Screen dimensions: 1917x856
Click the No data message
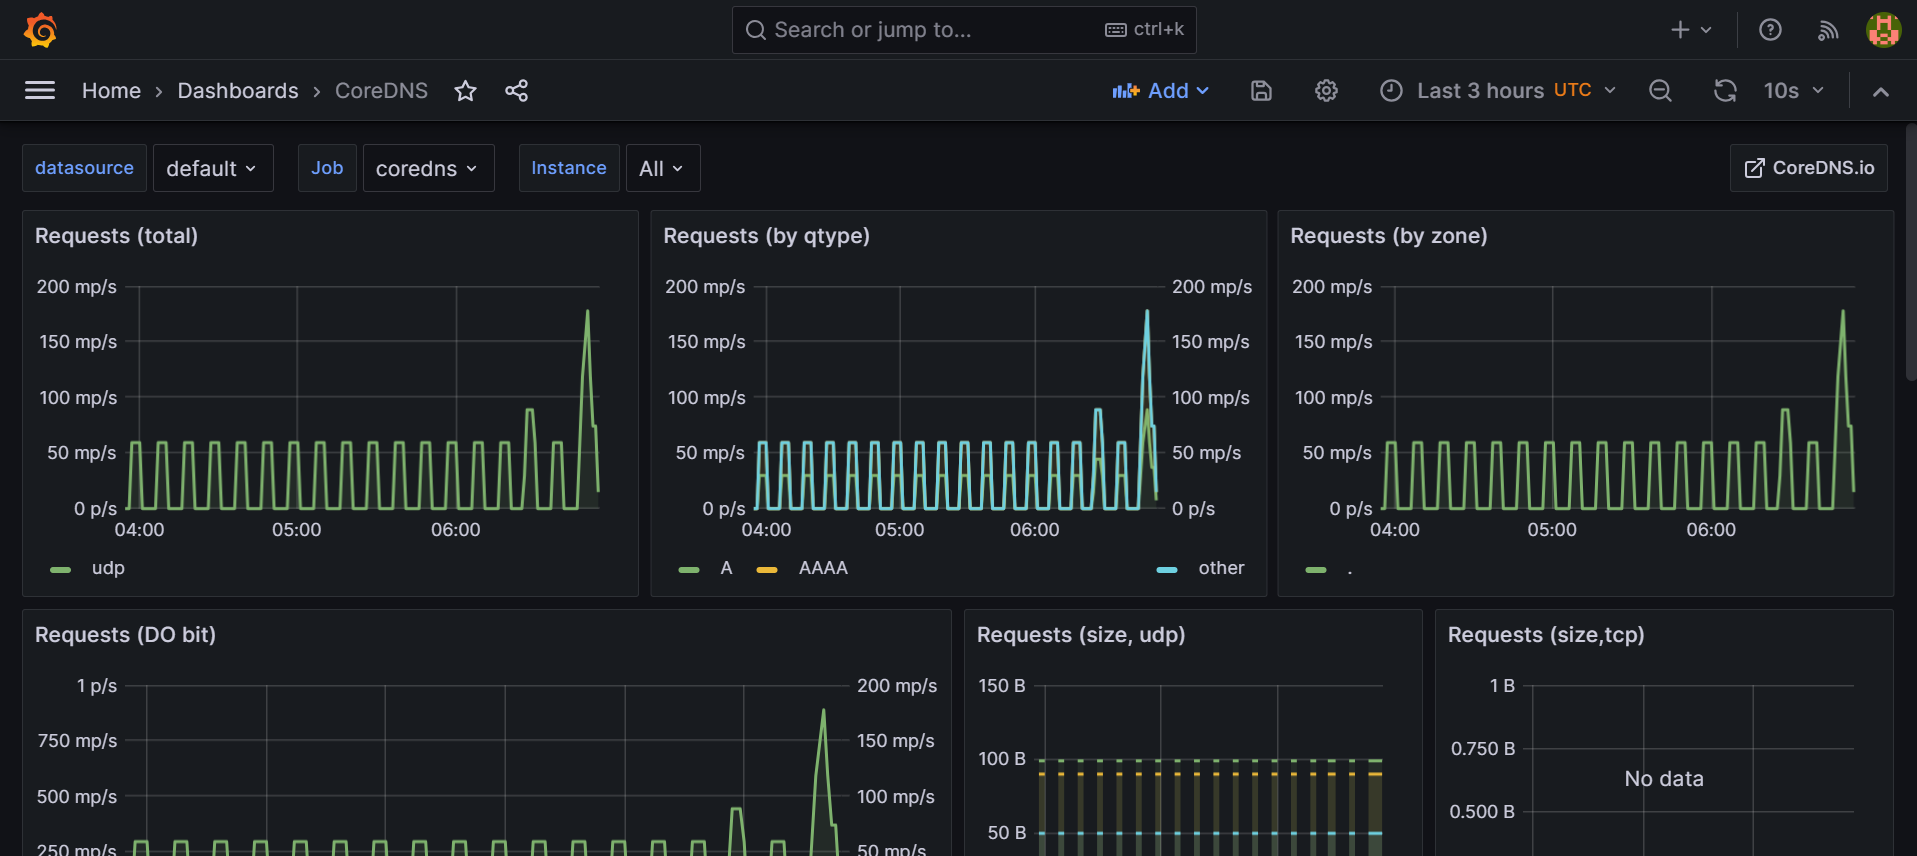tap(1664, 779)
